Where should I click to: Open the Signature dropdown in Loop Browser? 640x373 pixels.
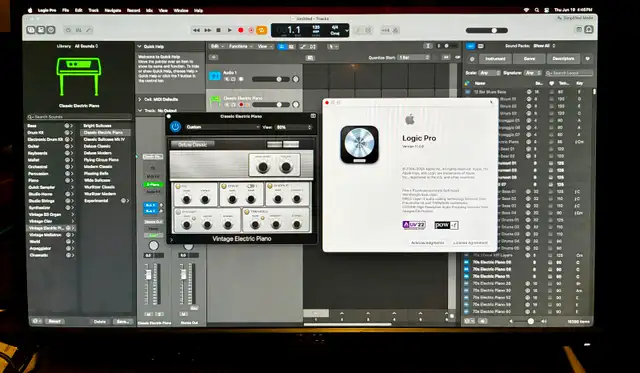533,73
